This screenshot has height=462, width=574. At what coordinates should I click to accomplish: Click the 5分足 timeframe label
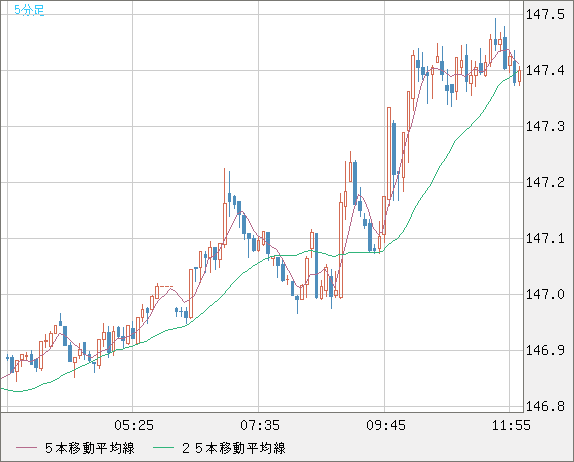29,10
